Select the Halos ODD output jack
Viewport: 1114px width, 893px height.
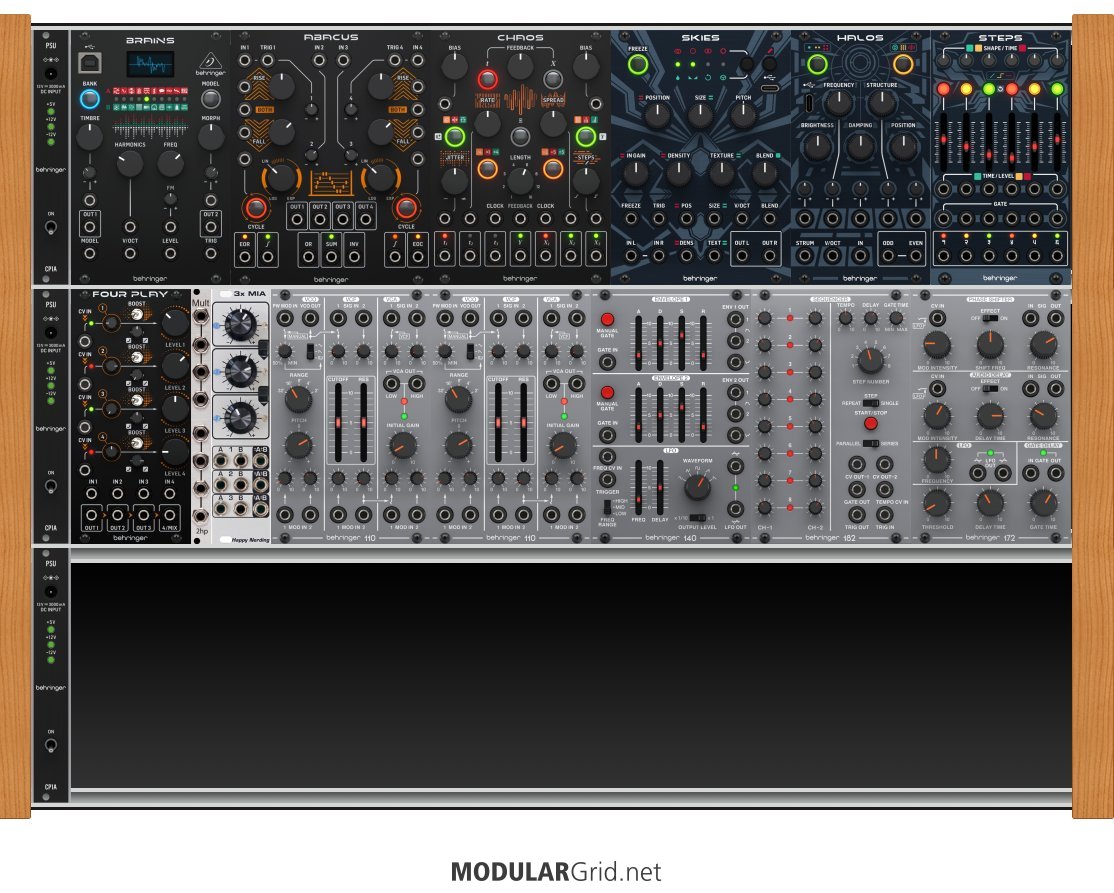tap(888, 256)
